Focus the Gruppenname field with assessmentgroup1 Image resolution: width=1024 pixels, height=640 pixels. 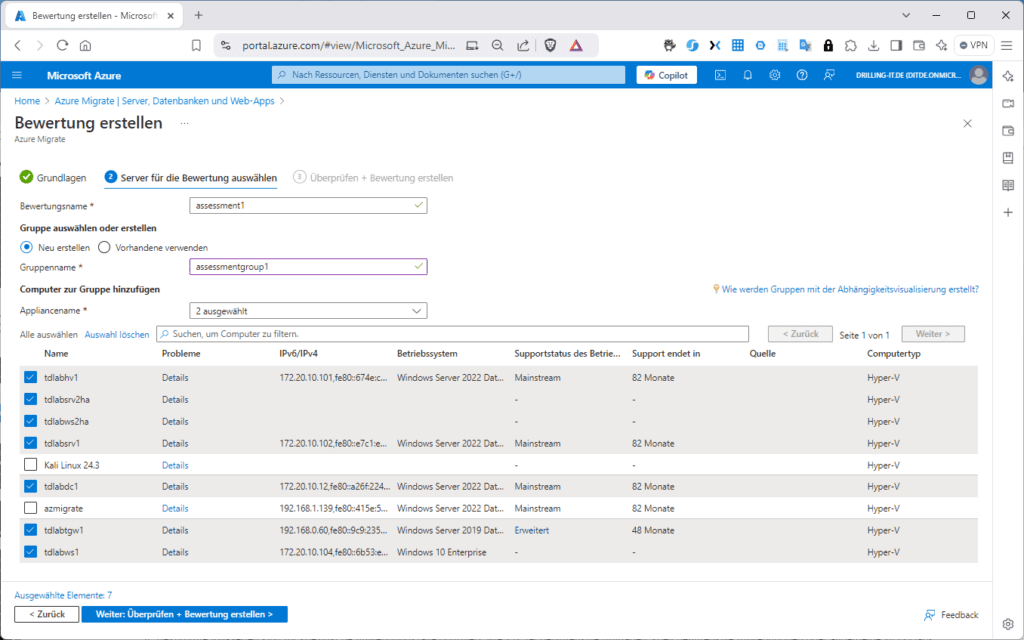coord(308,266)
